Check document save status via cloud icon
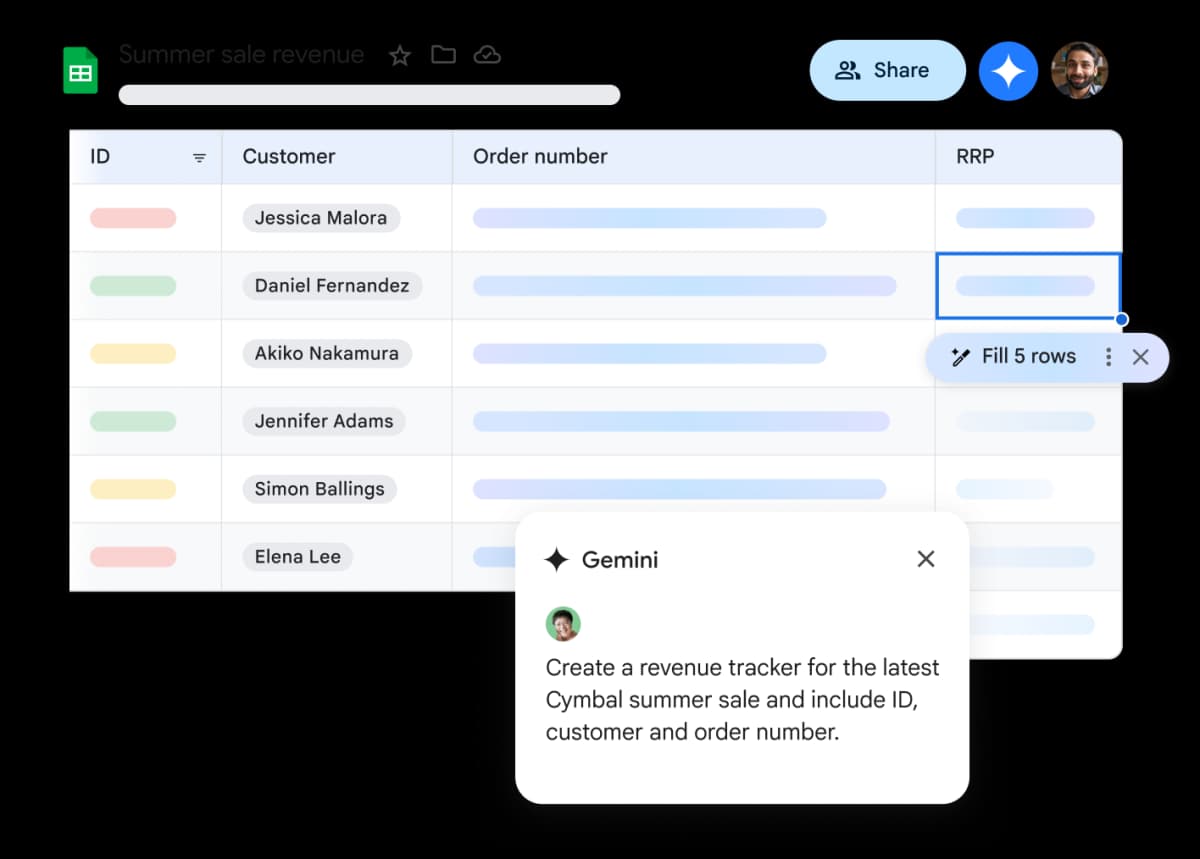This screenshot has width=1200, height=859. 487,55
